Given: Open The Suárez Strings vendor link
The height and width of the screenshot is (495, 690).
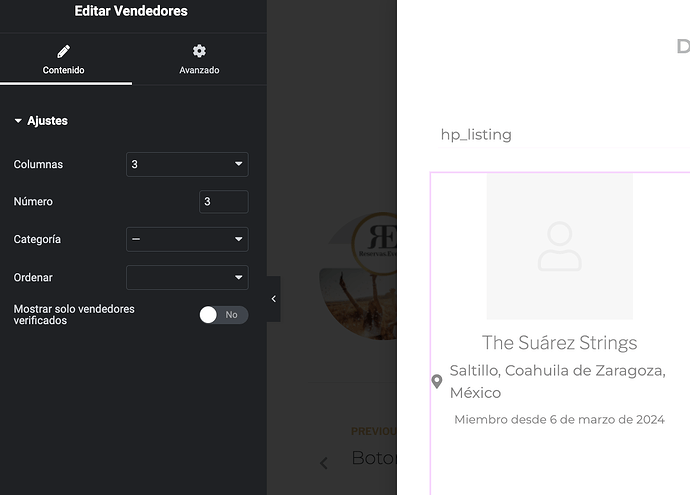Looking at the screenshot, I should (559, 342).
